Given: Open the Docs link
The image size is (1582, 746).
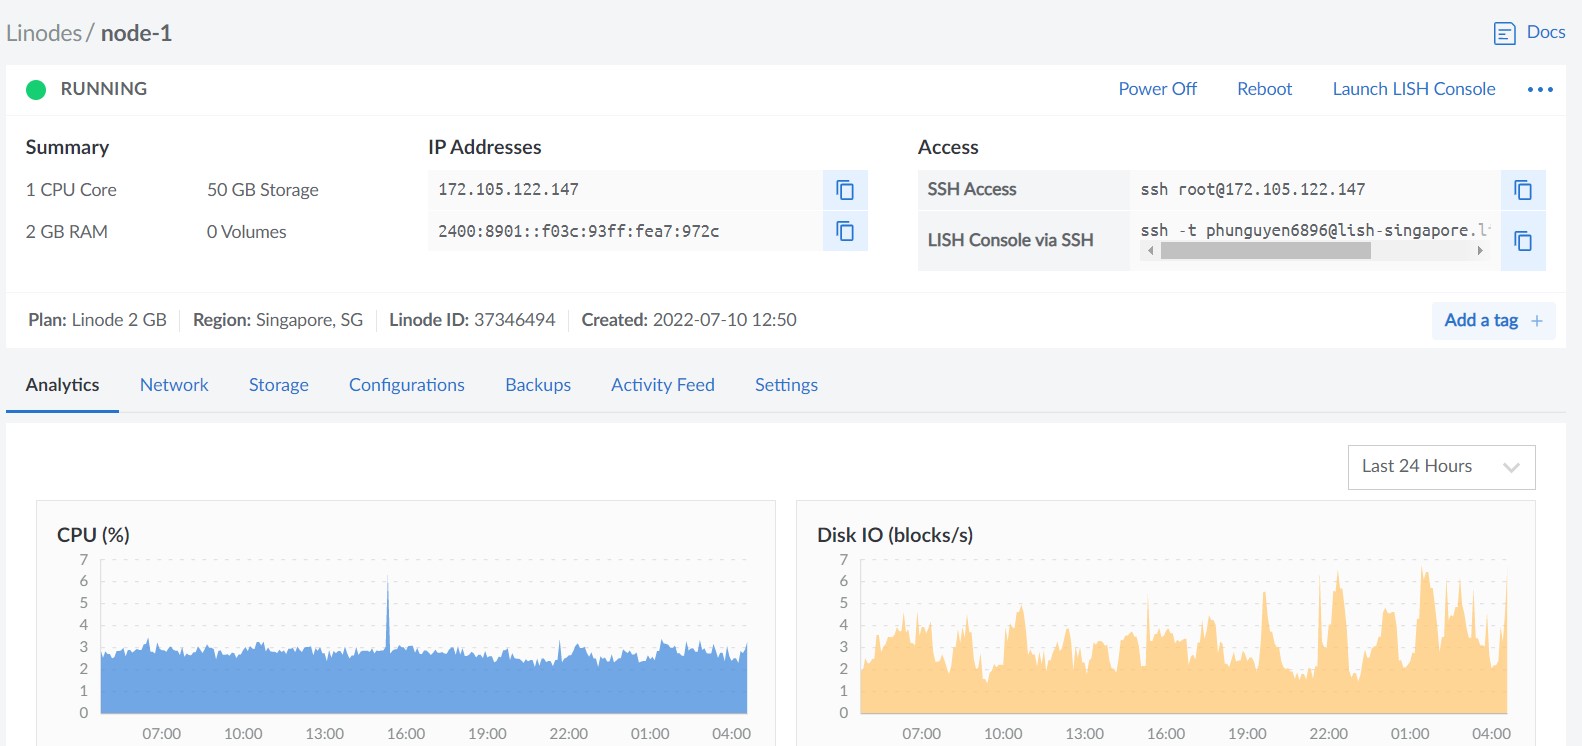Looking at the screenshot, I should [1546, 32].
